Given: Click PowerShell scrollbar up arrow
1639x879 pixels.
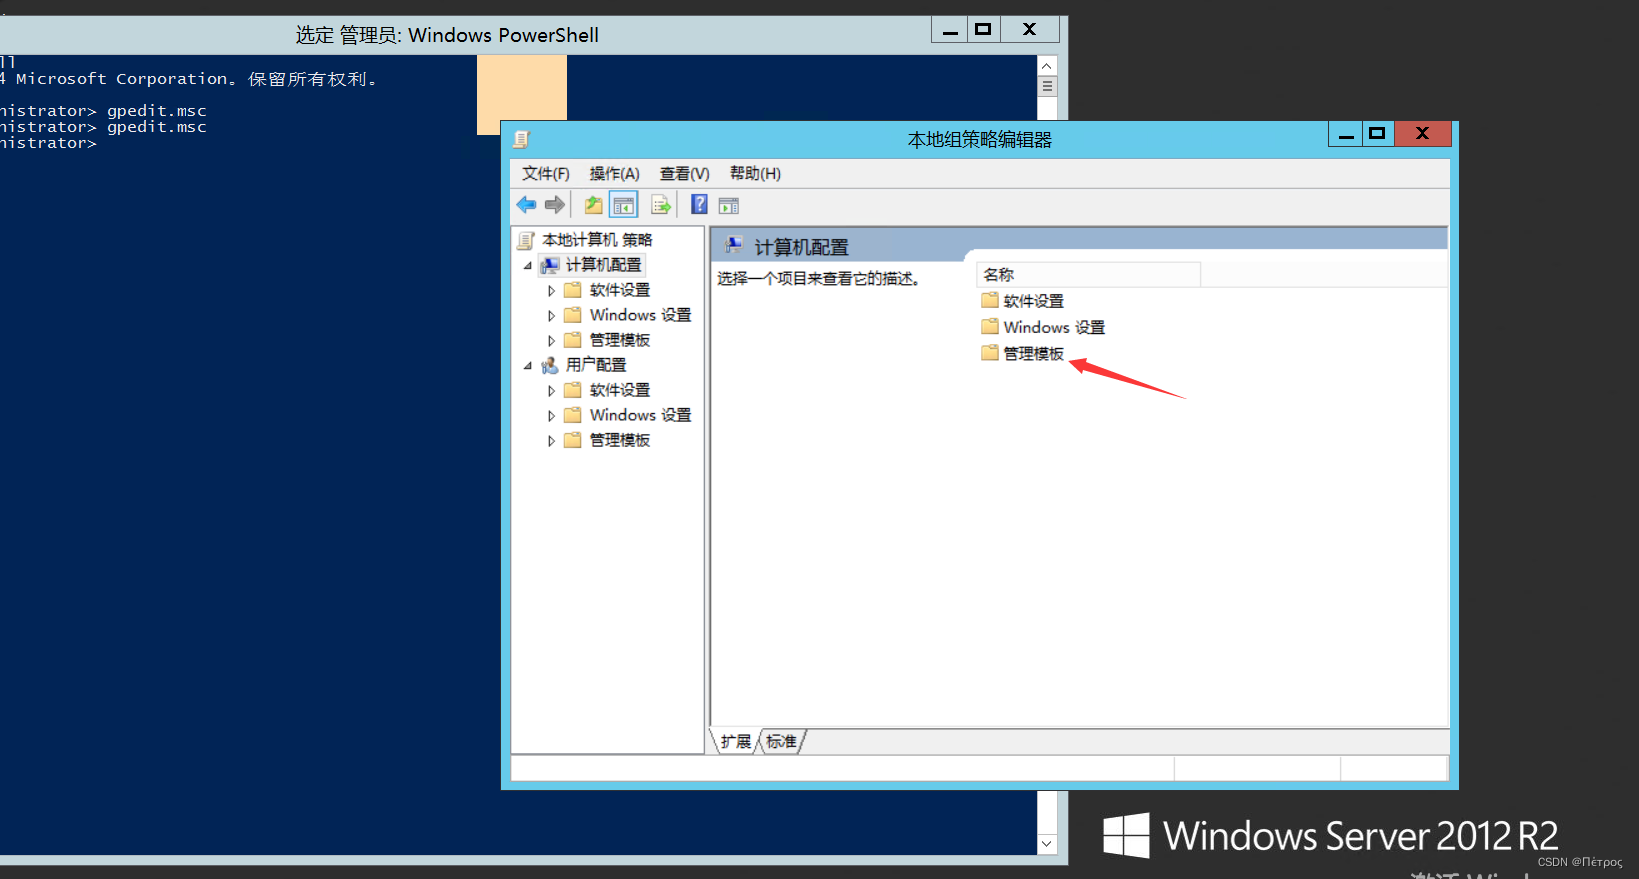Looking at the screenshot, I should coord(1047,66).
